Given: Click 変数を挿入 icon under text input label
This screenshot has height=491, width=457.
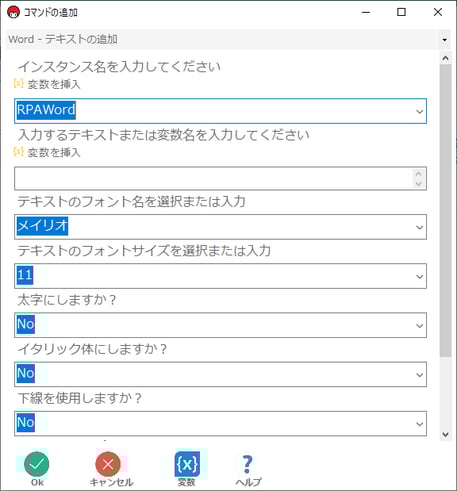Looking at the screenshot, I should [x=19, y=152].
